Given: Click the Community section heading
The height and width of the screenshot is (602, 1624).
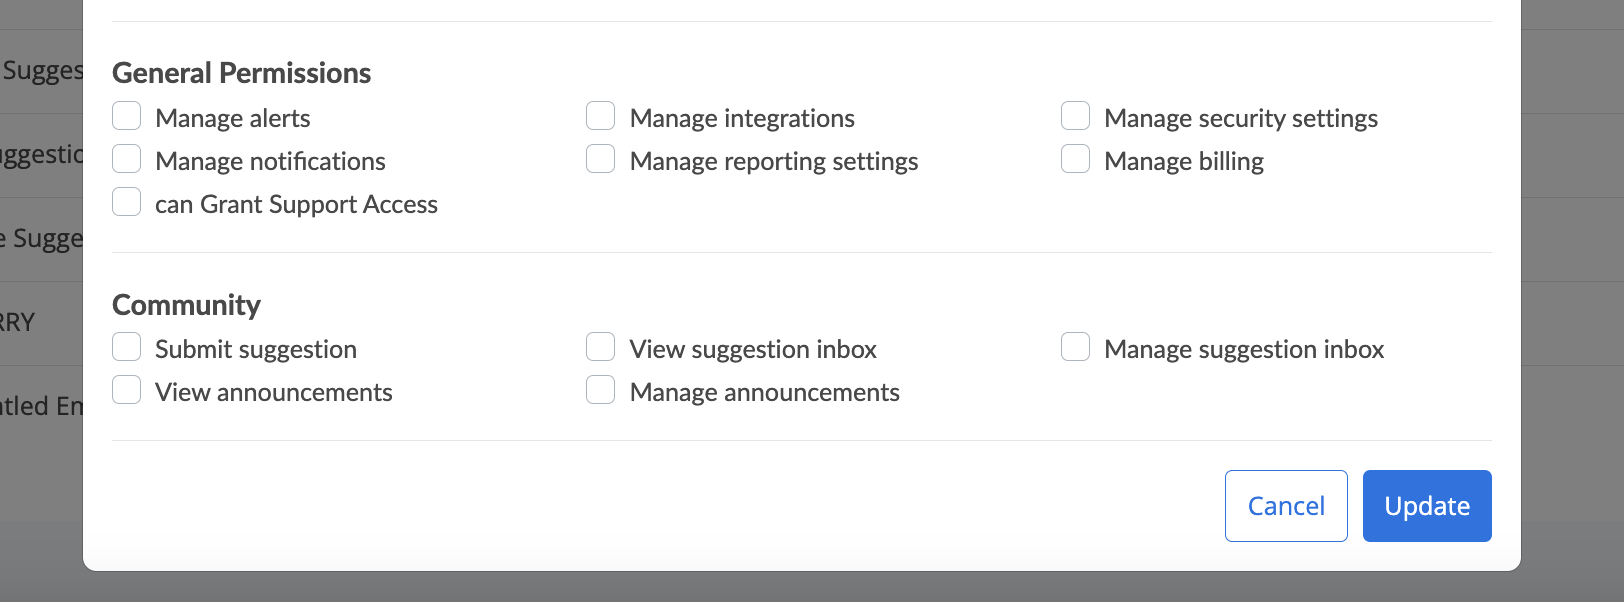Looking at the screenshot, I should pyautogui.click(x=186, y=305).
